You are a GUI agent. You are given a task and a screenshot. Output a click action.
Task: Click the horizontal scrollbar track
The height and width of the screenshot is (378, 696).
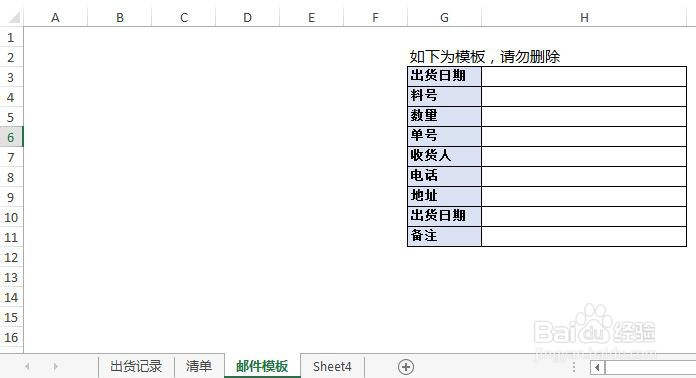click(x=650, y=367)
